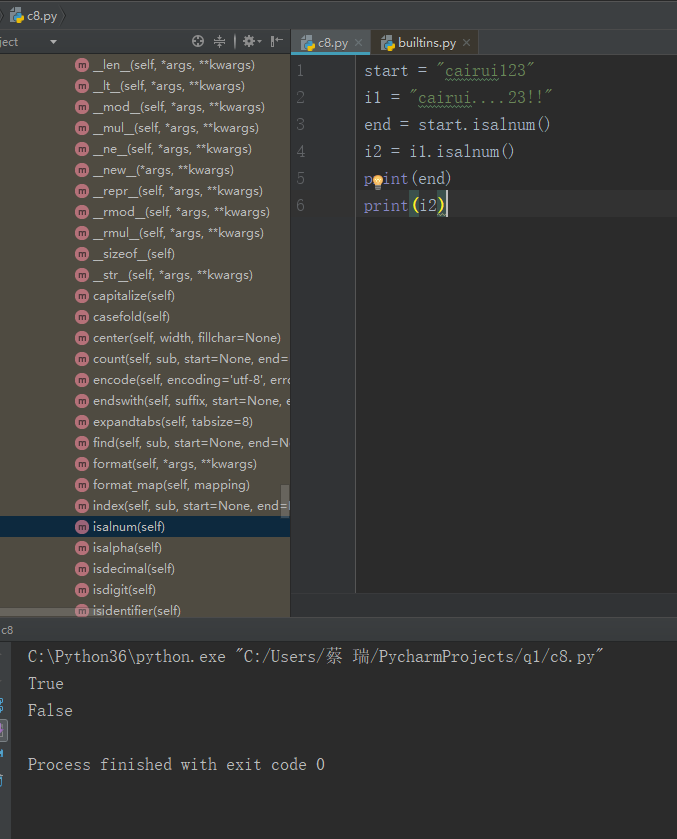Viewport: 677px width, 839px height.
Task: Click the vertical scrollbar thumb in project panel
Action: (285, 501)
